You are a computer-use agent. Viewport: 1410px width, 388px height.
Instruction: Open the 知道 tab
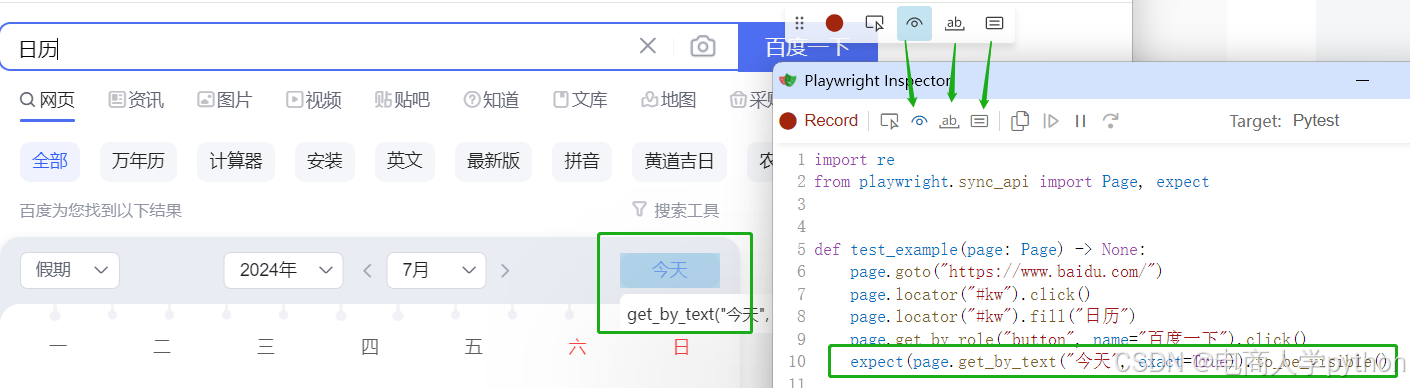[x=491, y=100]
